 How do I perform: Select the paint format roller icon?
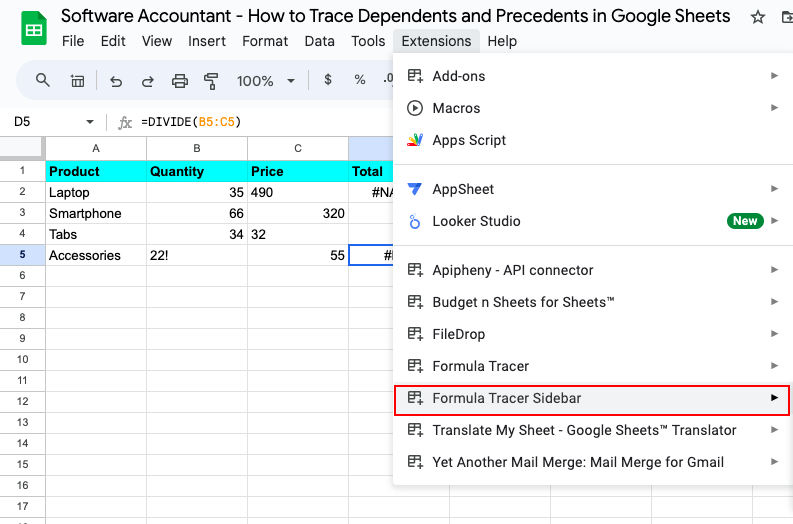[x=211, y=81]
